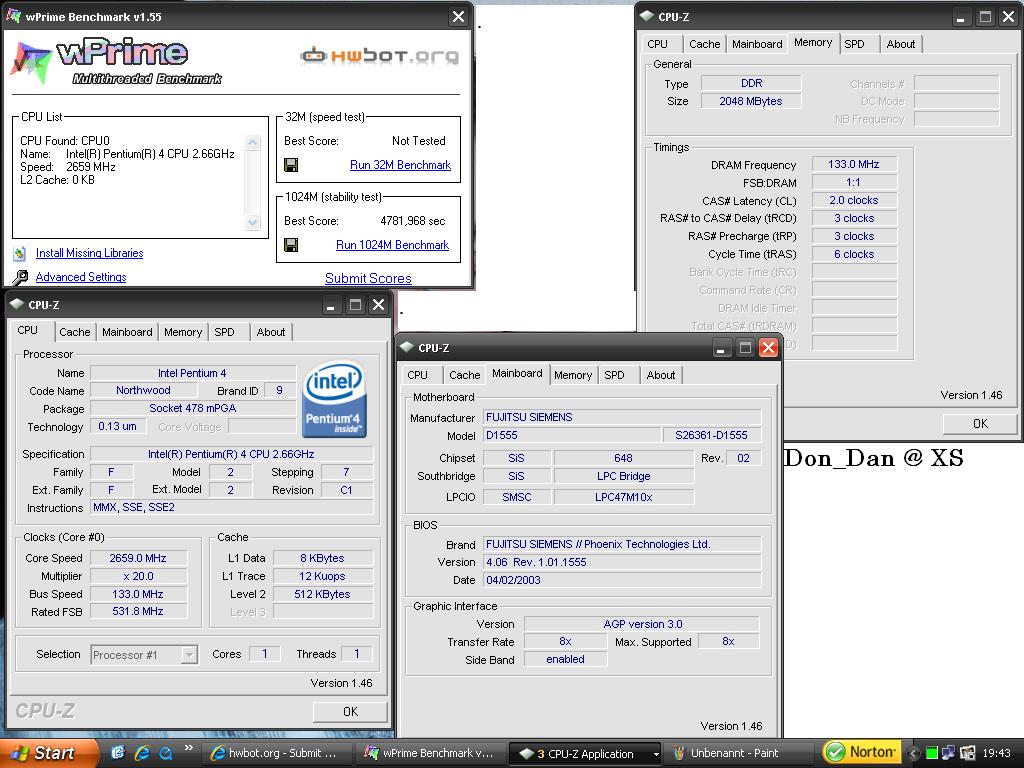
Task: Click the Best Score 4781,968 sec text
Action: 413,221
